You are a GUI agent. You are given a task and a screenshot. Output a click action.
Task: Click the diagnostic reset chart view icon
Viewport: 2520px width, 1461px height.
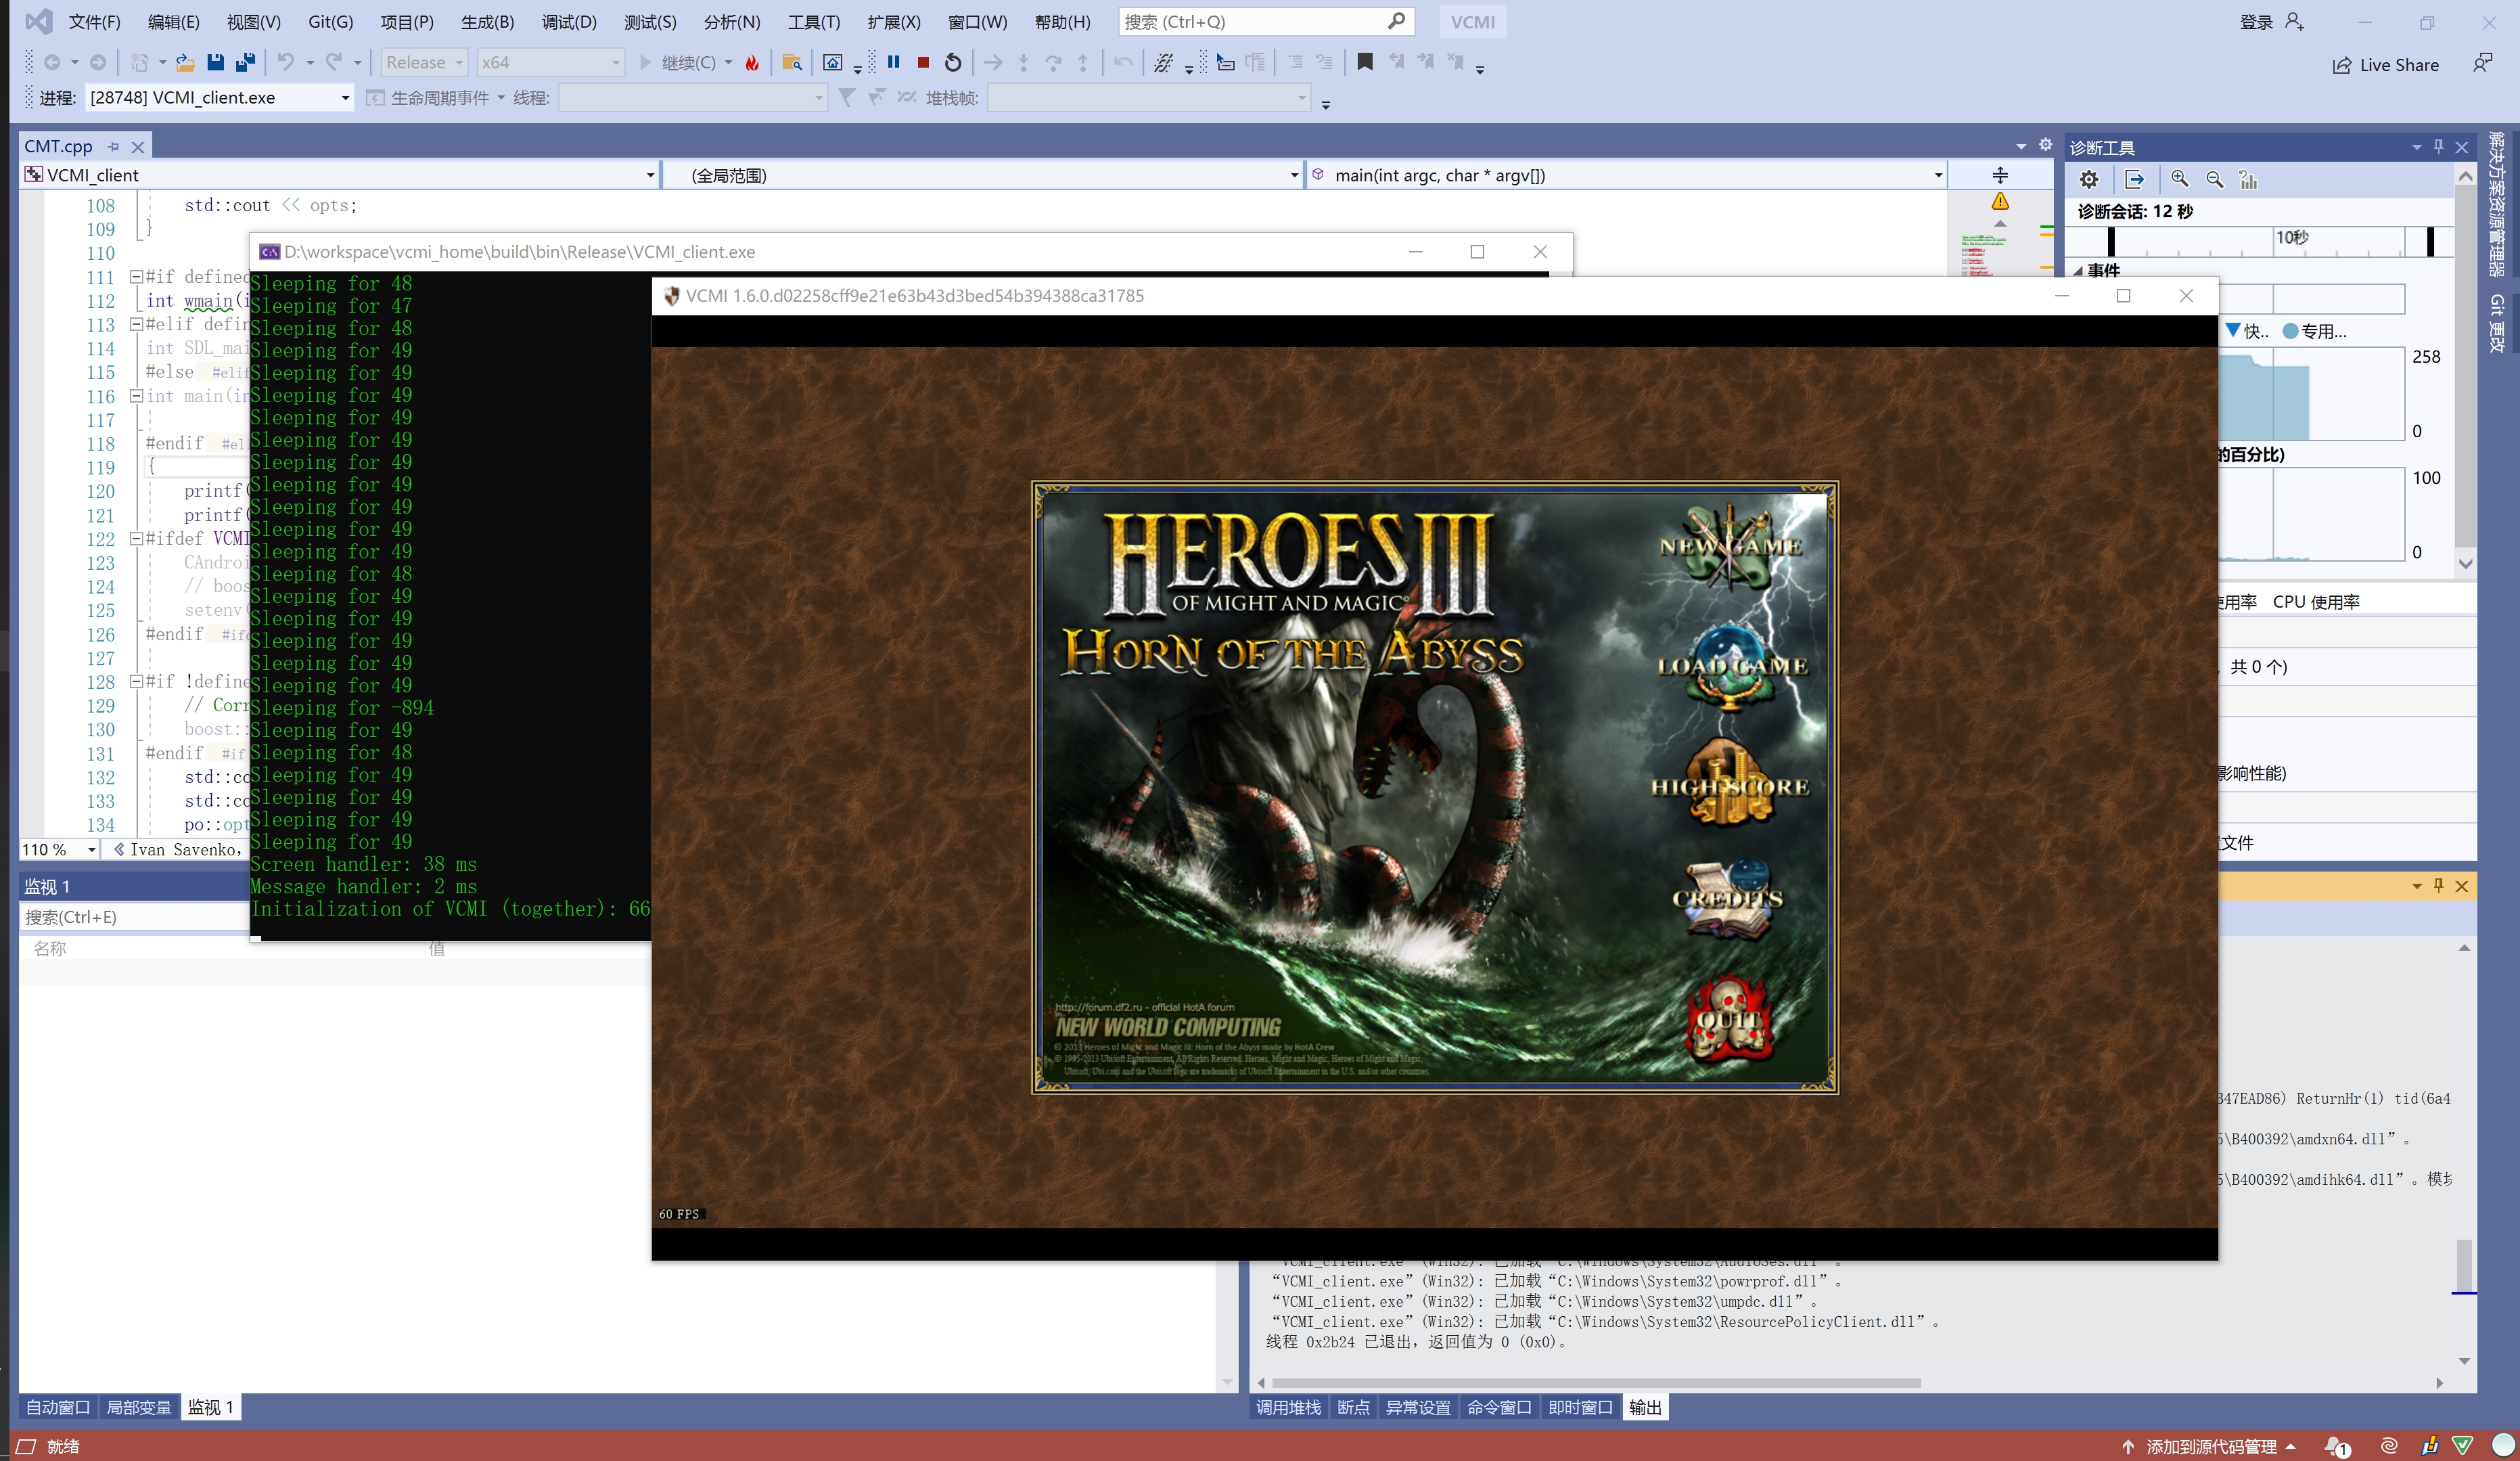[x=2248, y=180]
